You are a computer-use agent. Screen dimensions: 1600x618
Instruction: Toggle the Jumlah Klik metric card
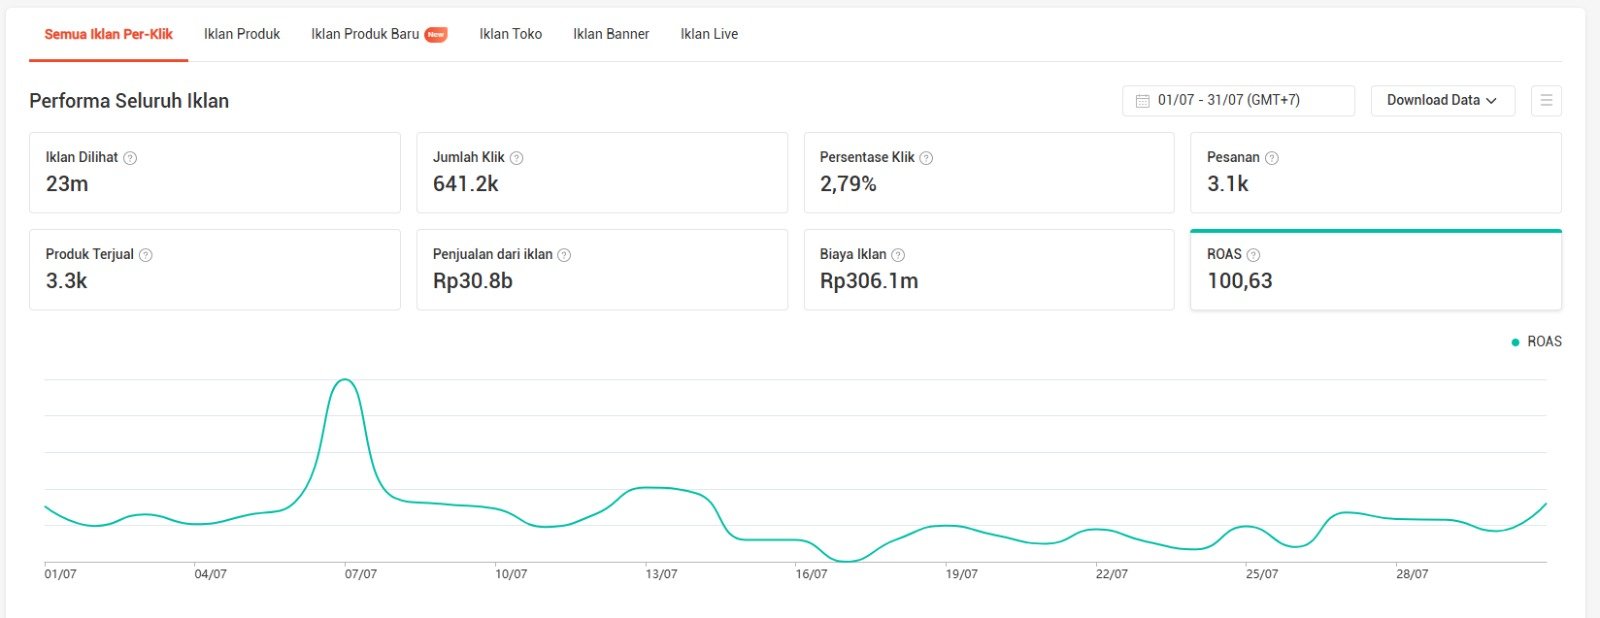(601, 172)
